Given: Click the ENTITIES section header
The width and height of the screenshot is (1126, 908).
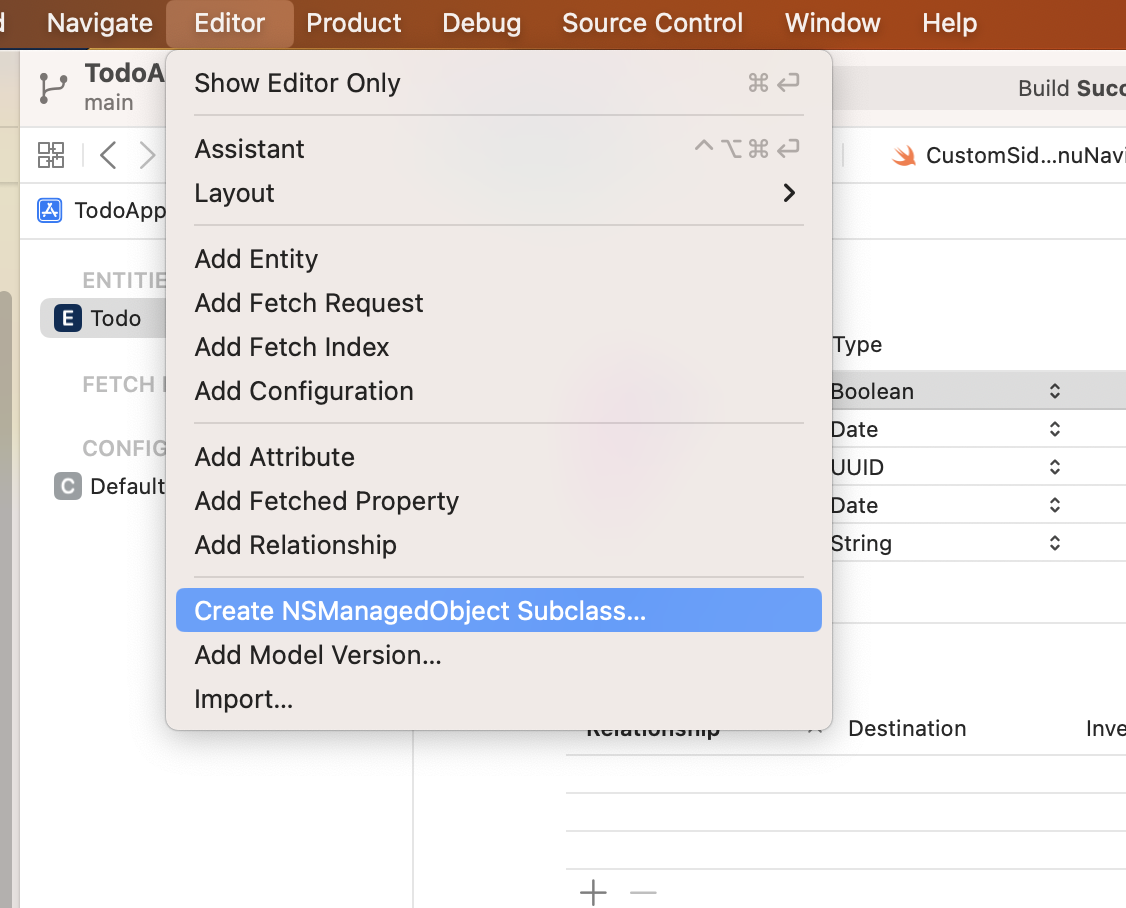Looking at the screenshot, I should 124,280.
